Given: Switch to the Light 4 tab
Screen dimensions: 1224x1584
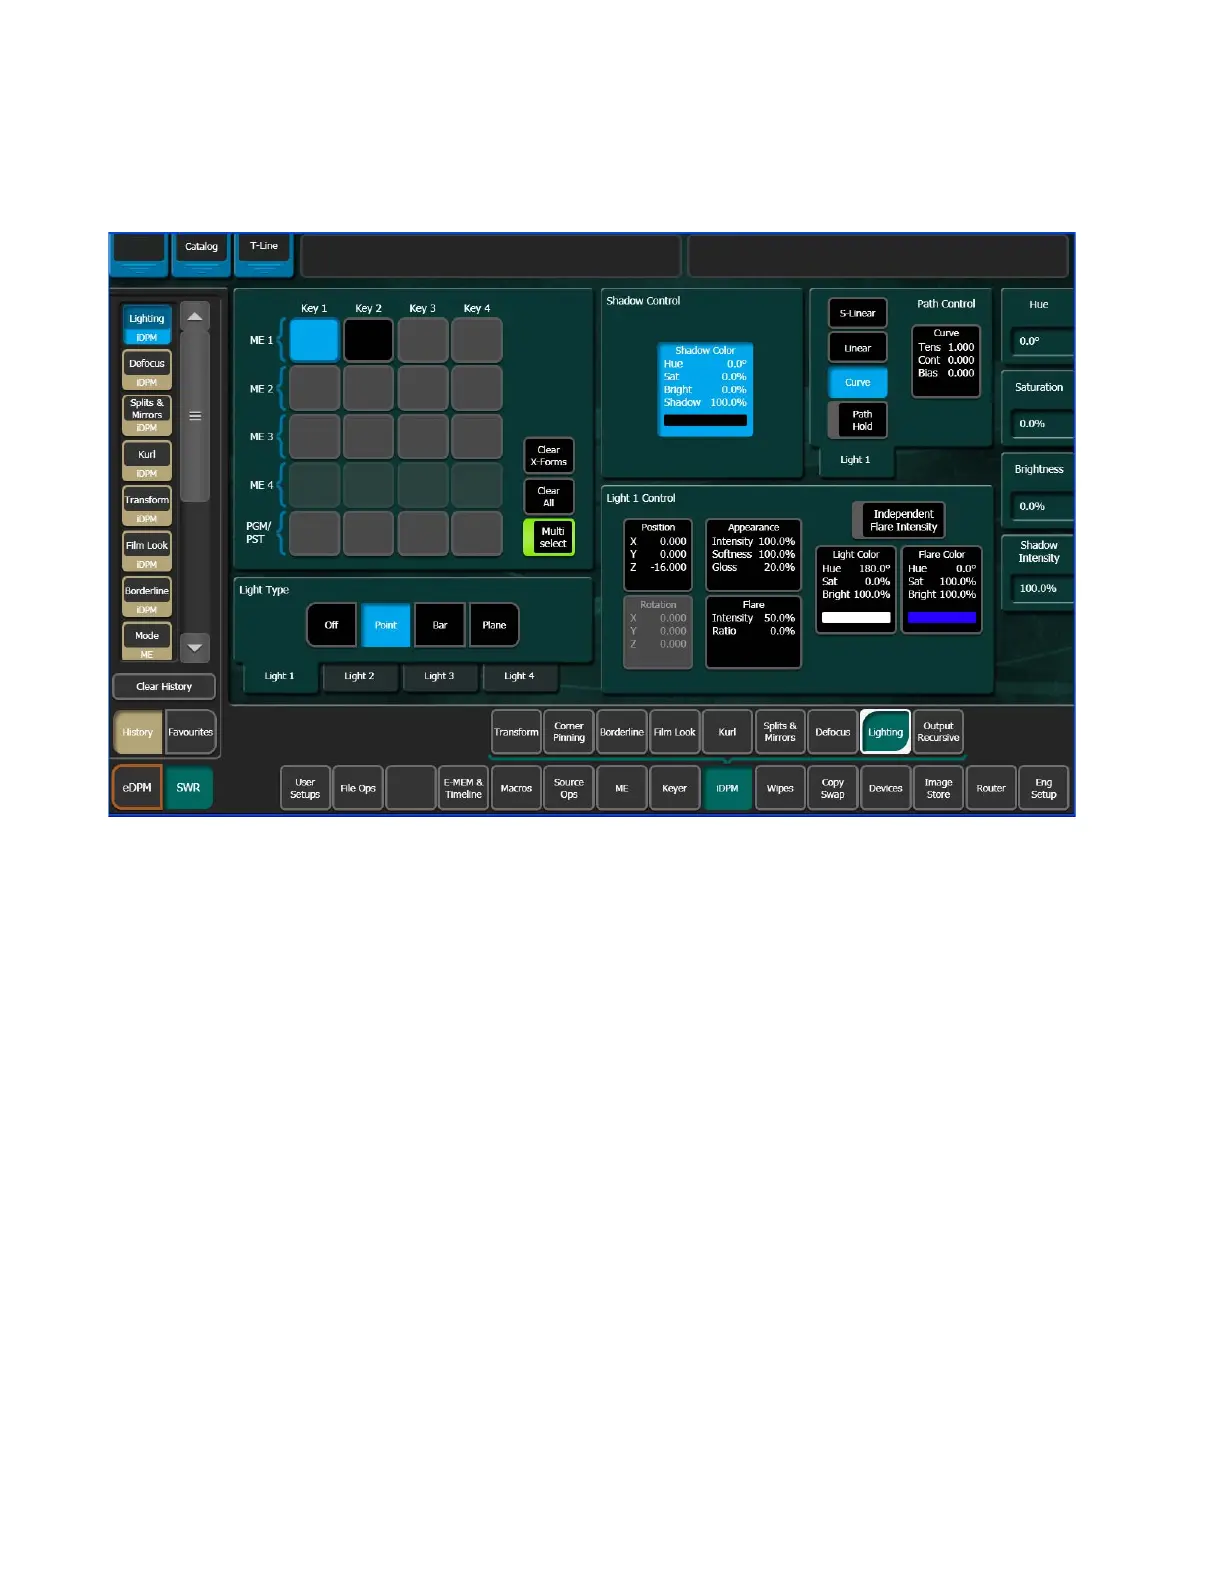Looking at the screenshot, I should pyautogui.click(x=519, y=676).
